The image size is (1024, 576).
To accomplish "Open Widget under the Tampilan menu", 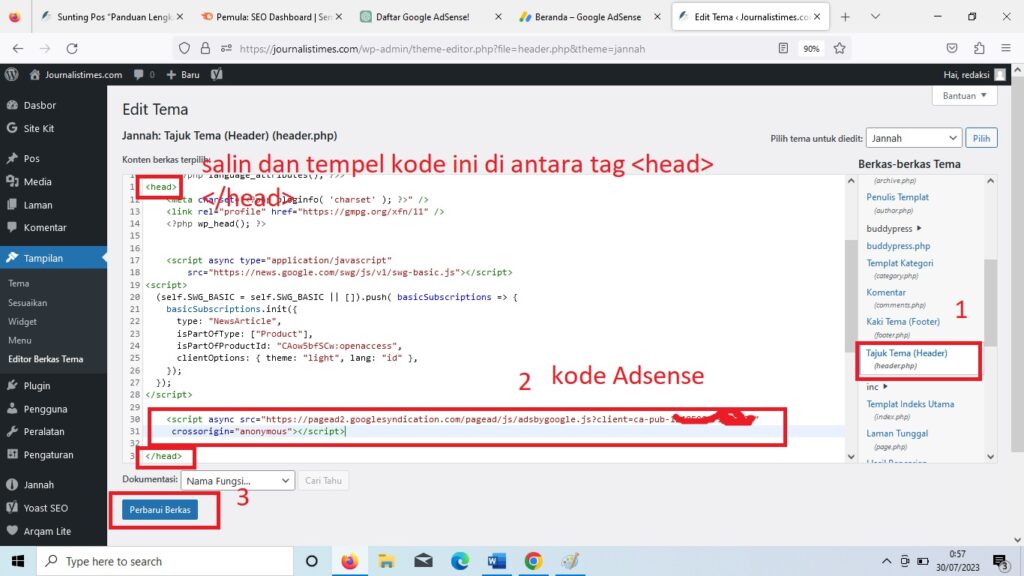I will click(x=22, y=322).
